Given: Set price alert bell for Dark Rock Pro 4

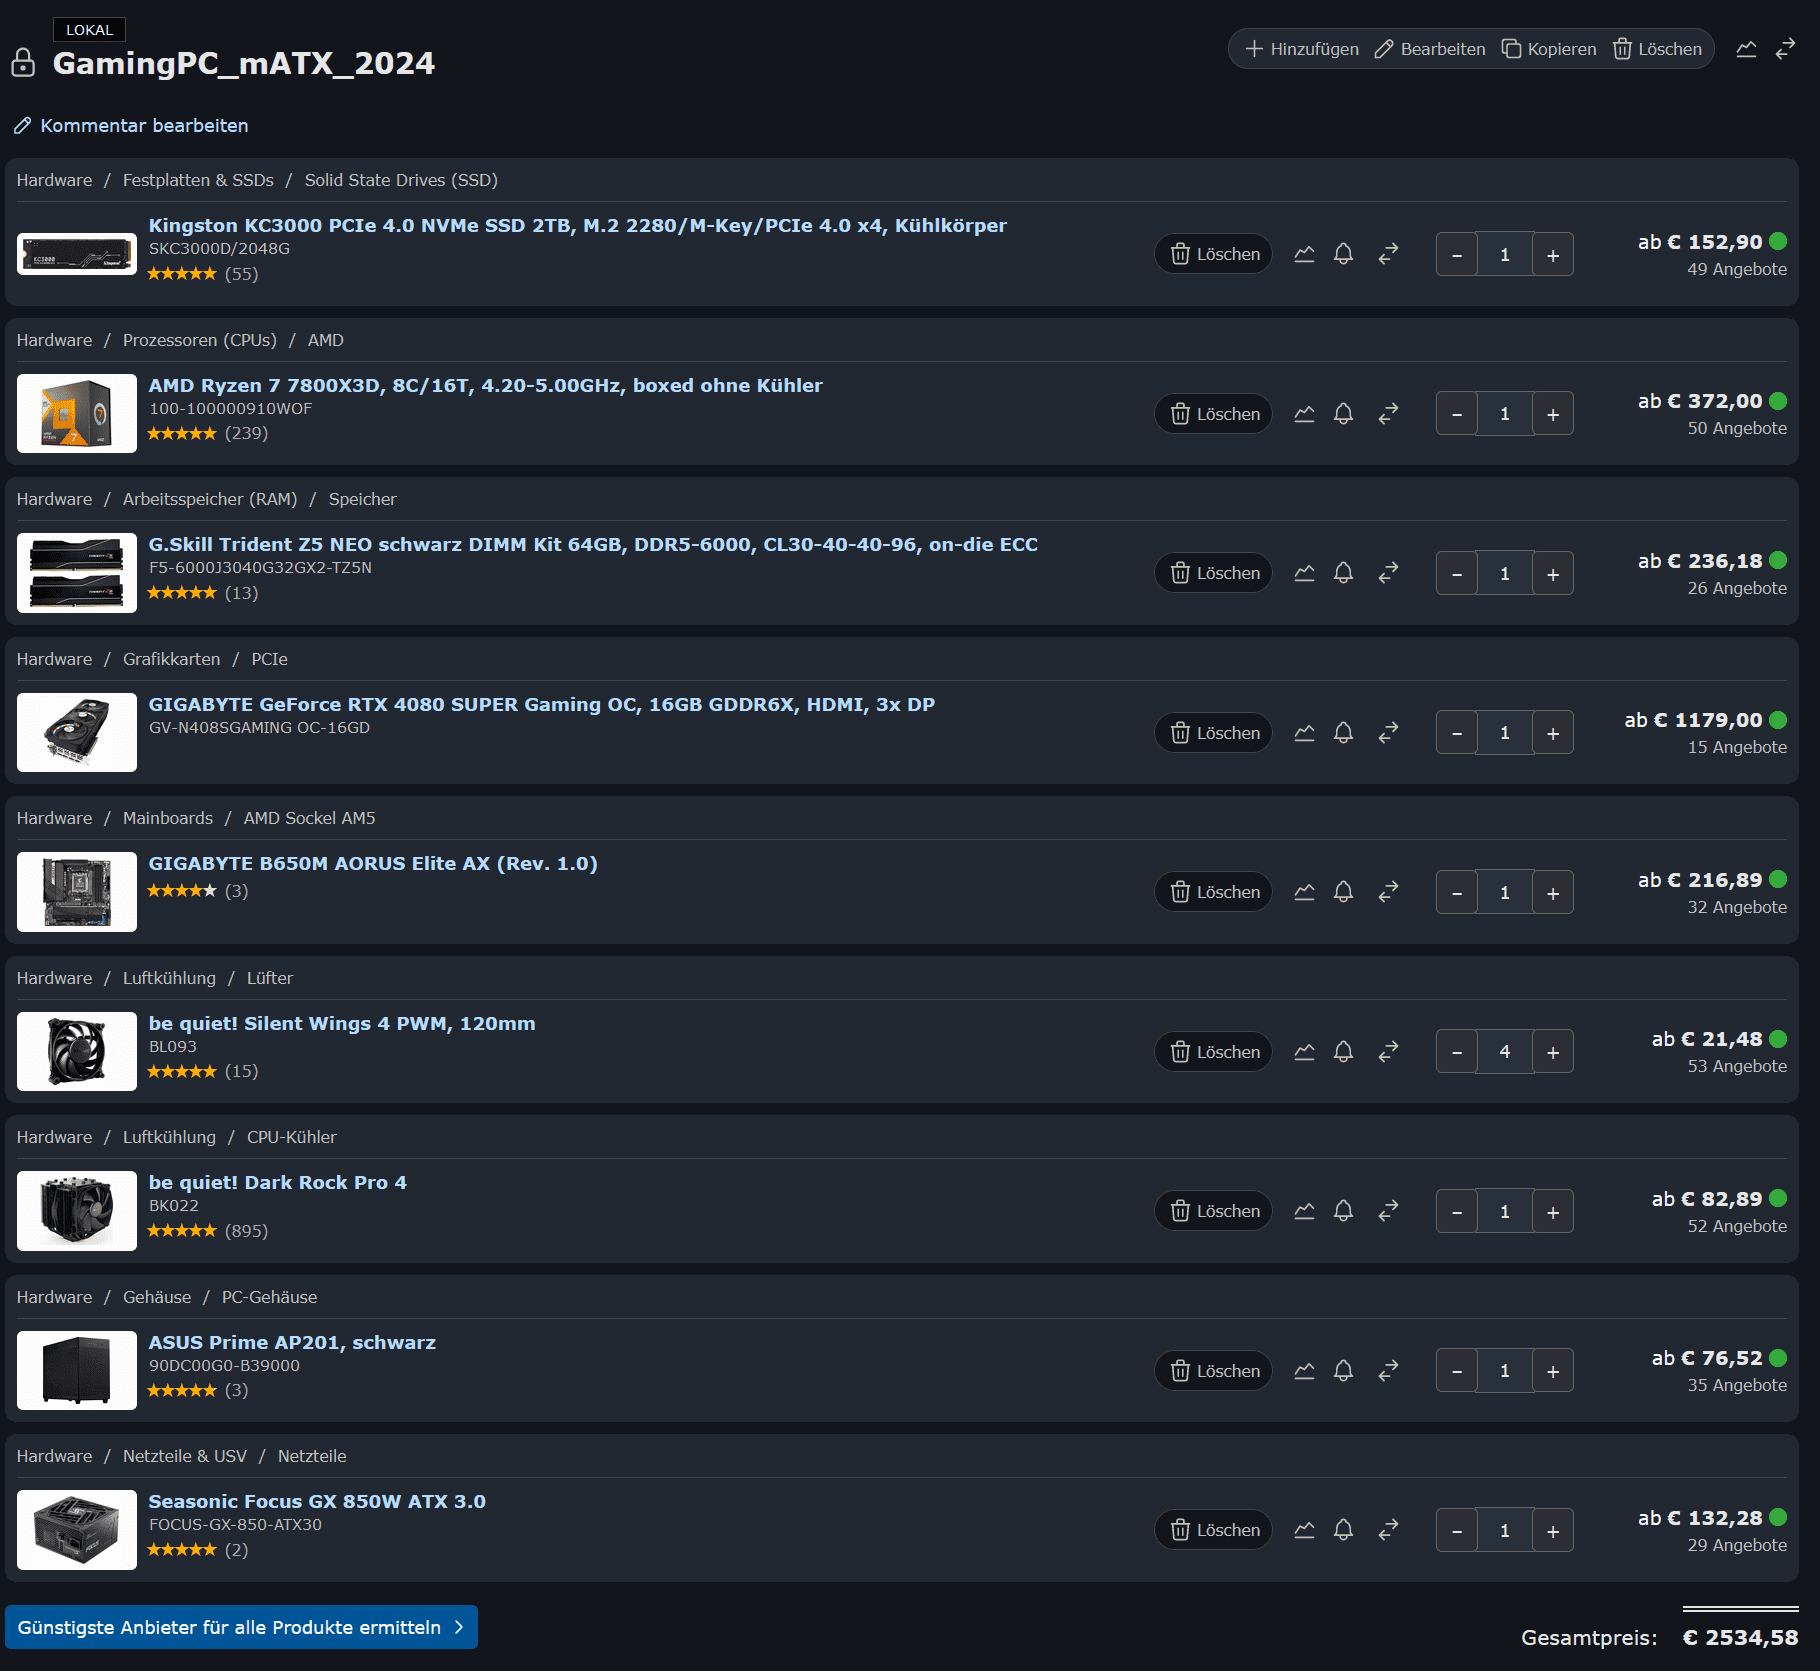Looking at the screenshot, I should pyautogui.click(x=1343, y=1211).
